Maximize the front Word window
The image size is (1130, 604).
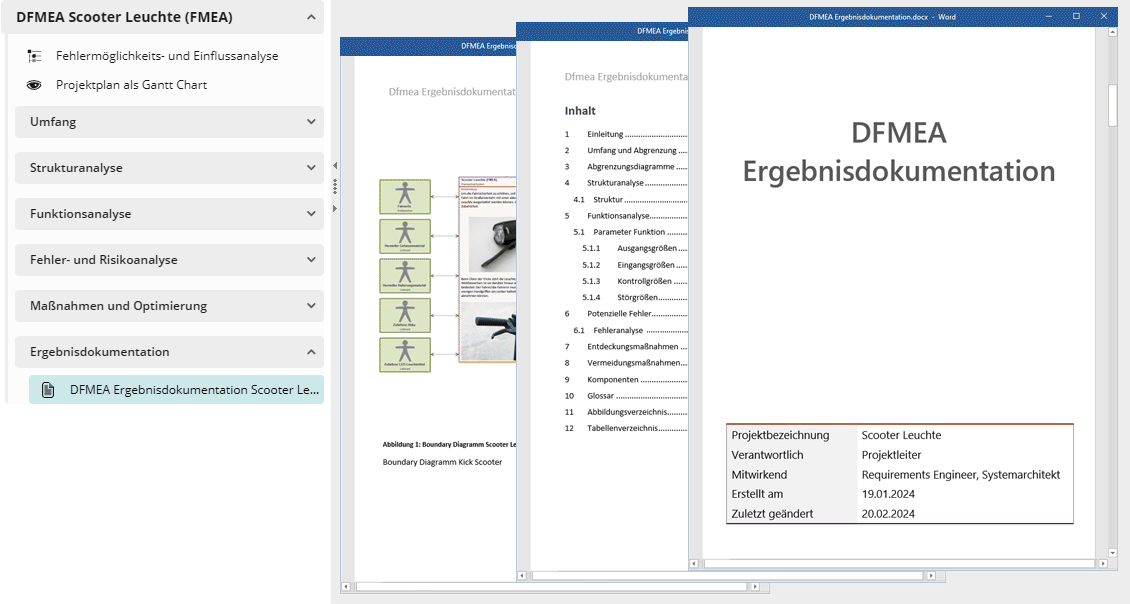(1077, 16)
